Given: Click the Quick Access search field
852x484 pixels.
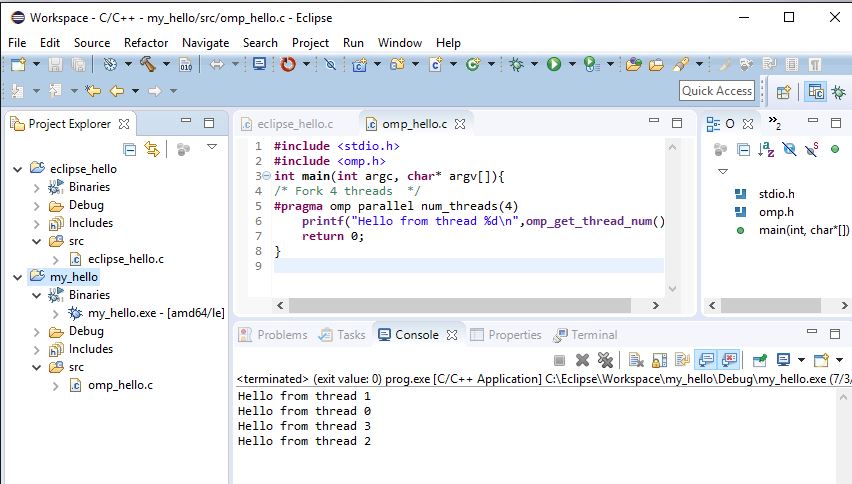Looking at the screenshot, I should point(717,91).
